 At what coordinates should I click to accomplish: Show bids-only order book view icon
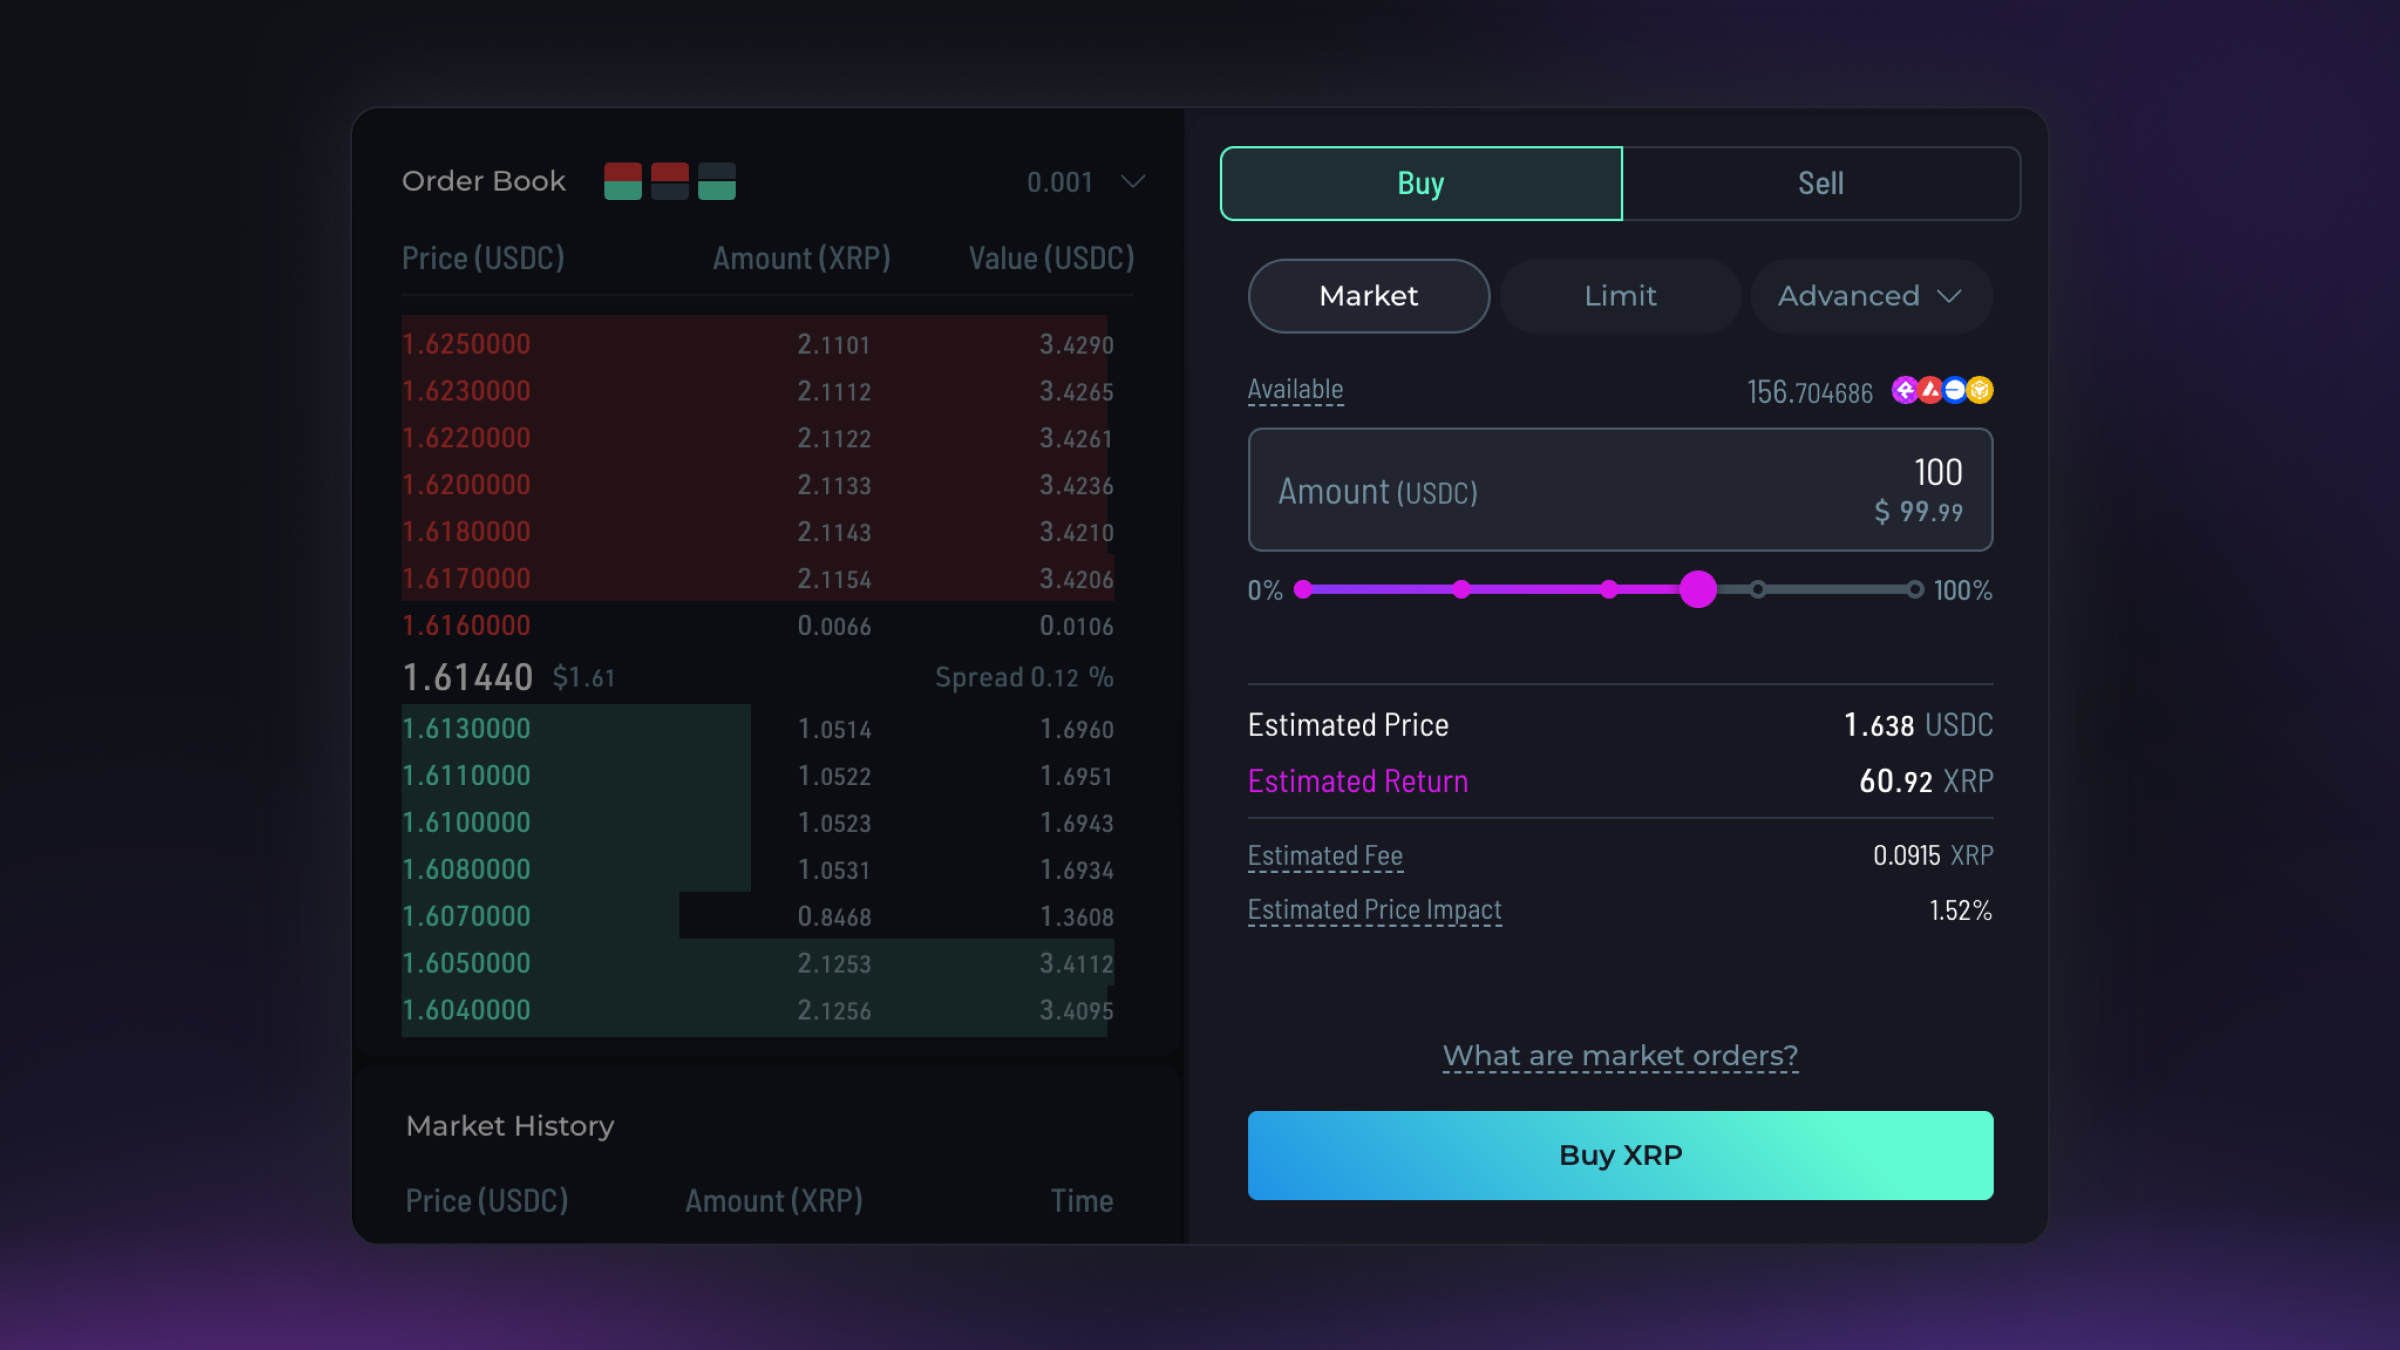716,181
